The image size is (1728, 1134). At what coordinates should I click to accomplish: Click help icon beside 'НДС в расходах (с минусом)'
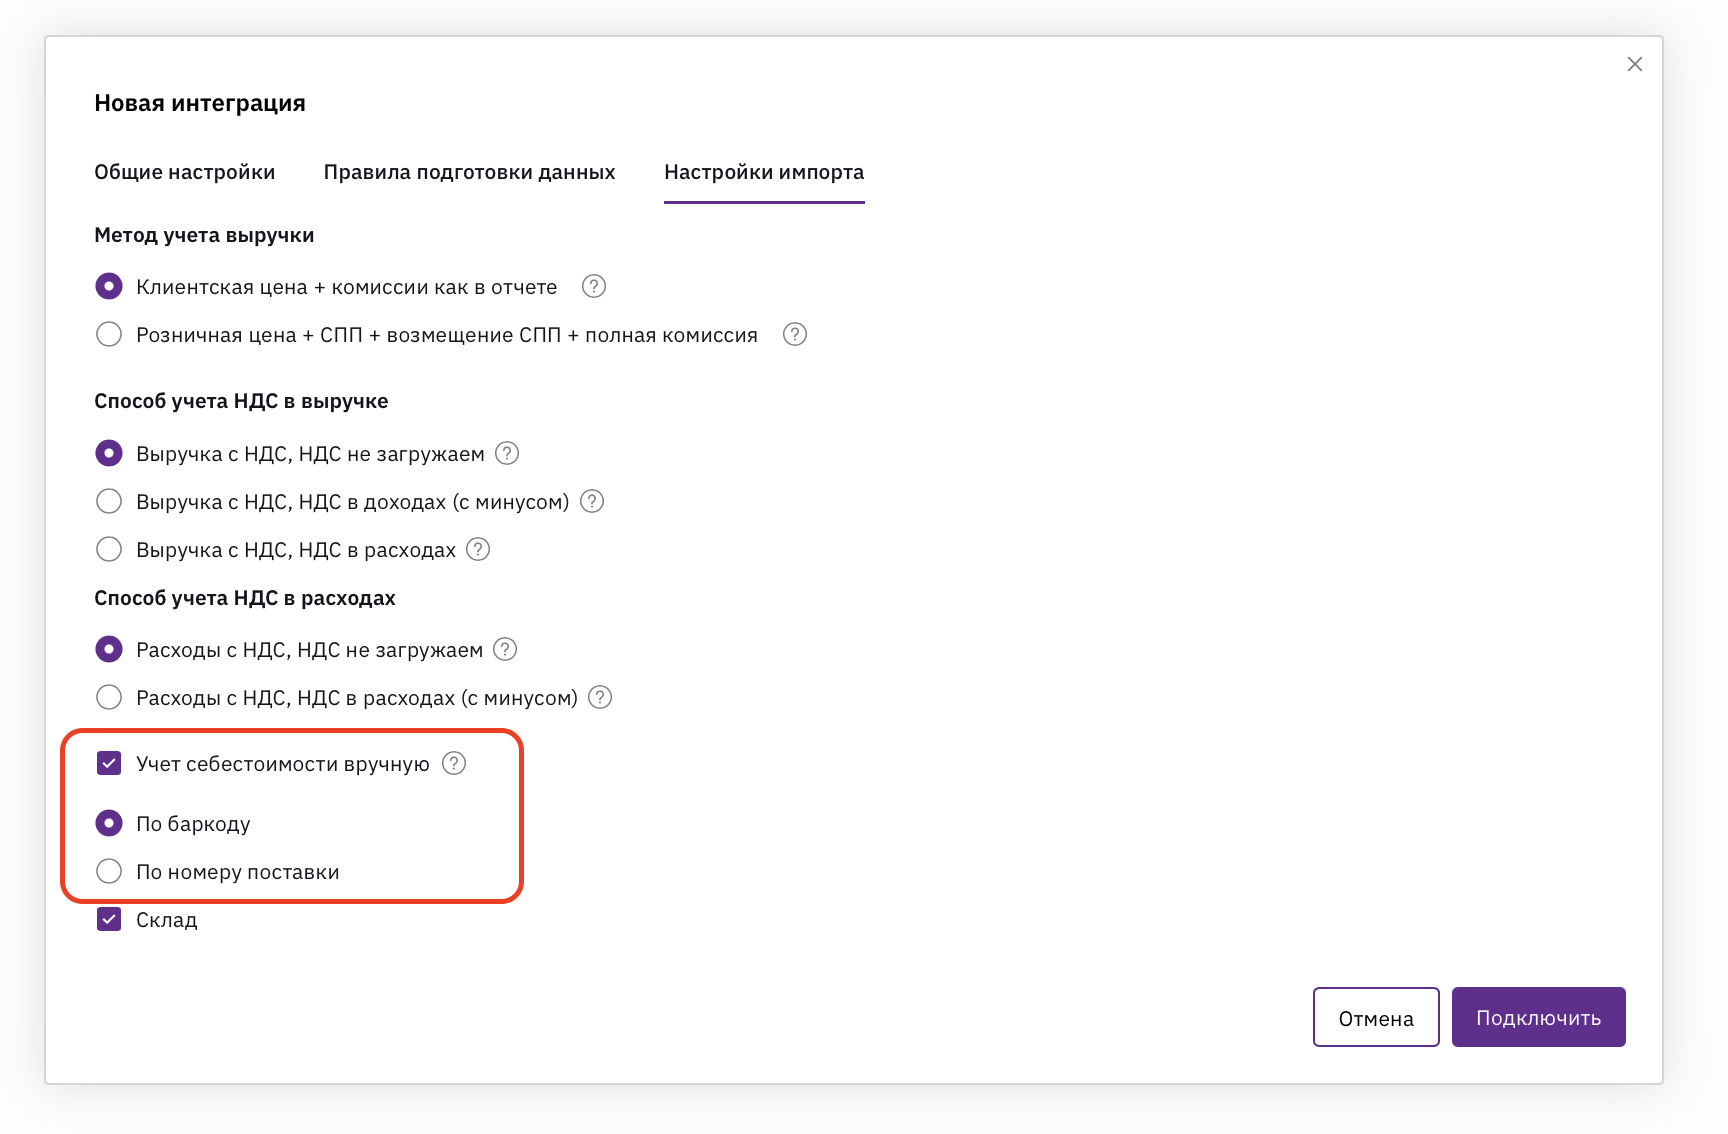point(600,698)
